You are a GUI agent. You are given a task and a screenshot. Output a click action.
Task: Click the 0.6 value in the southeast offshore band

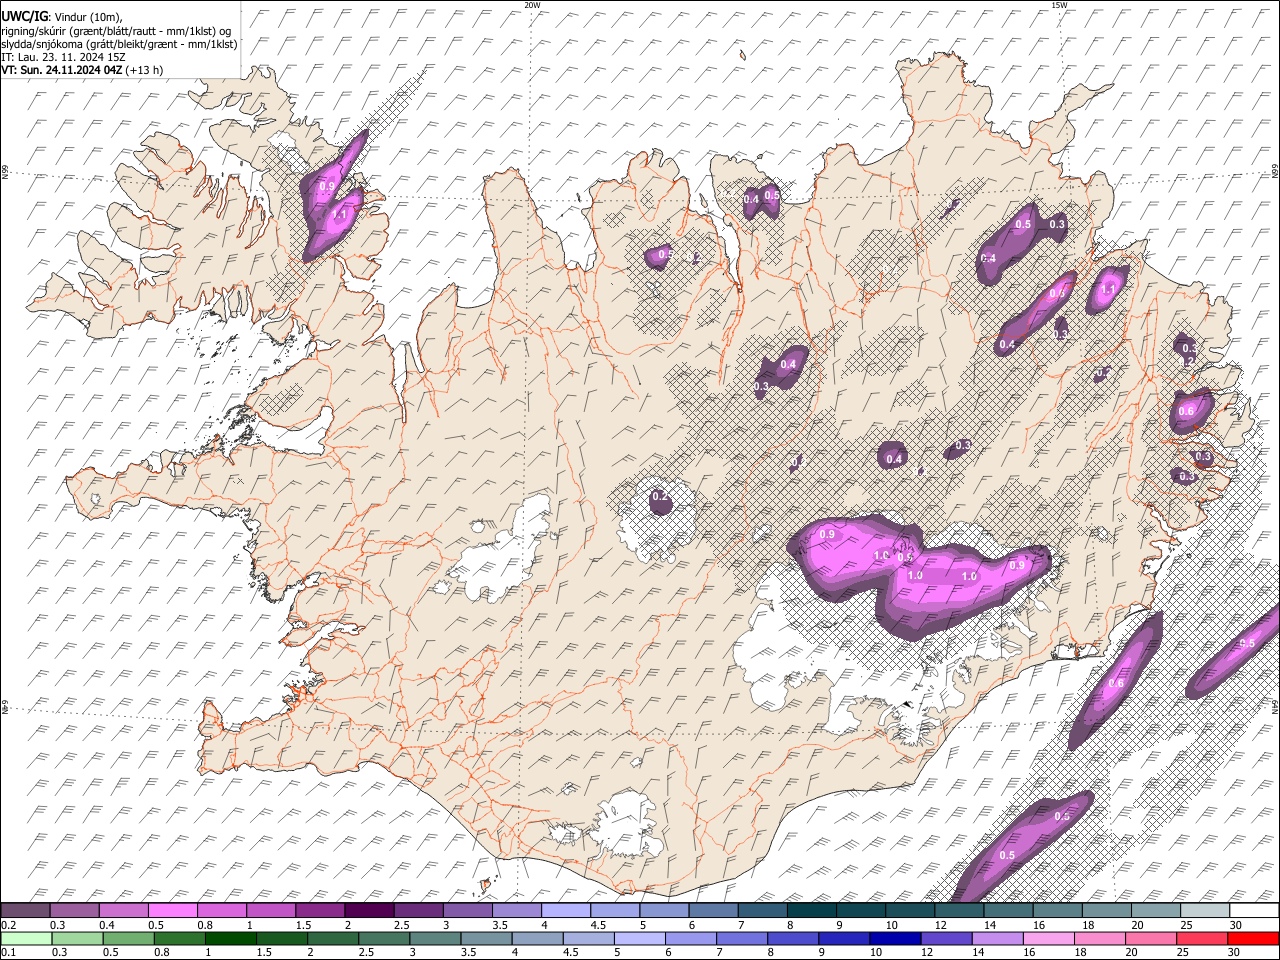pos(1116,684)
